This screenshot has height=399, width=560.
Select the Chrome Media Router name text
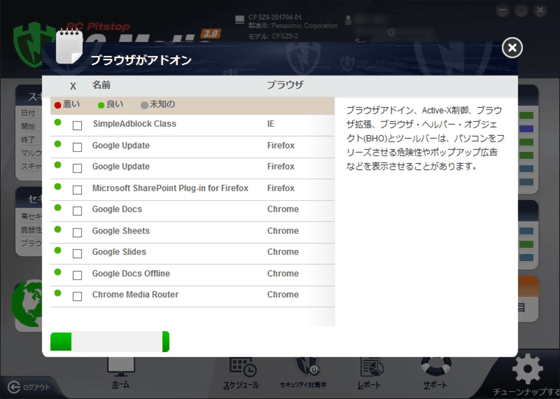[135, 295]
